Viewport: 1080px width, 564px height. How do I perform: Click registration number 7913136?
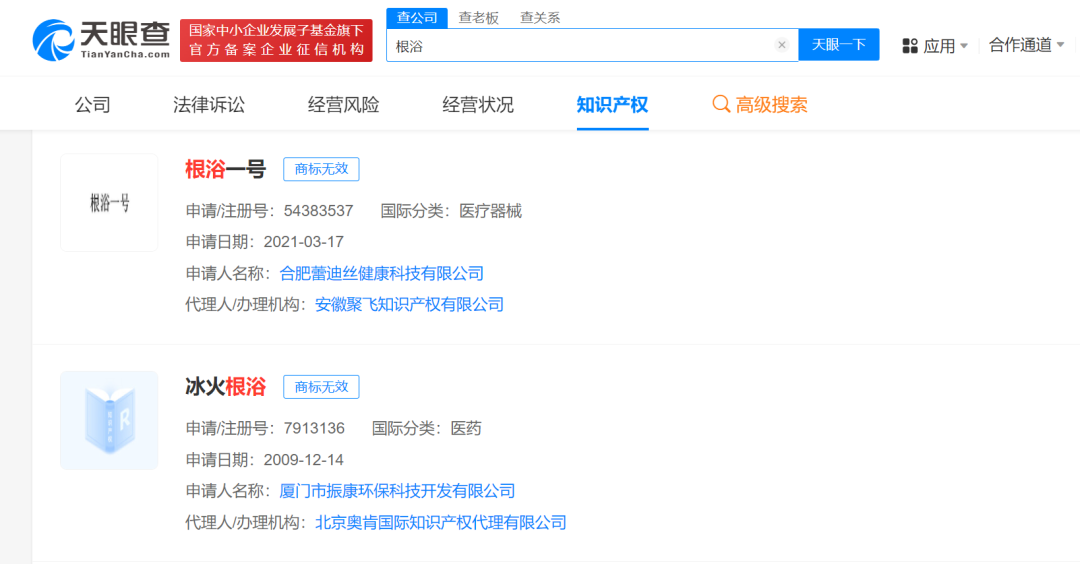click(x=314, y=428)
